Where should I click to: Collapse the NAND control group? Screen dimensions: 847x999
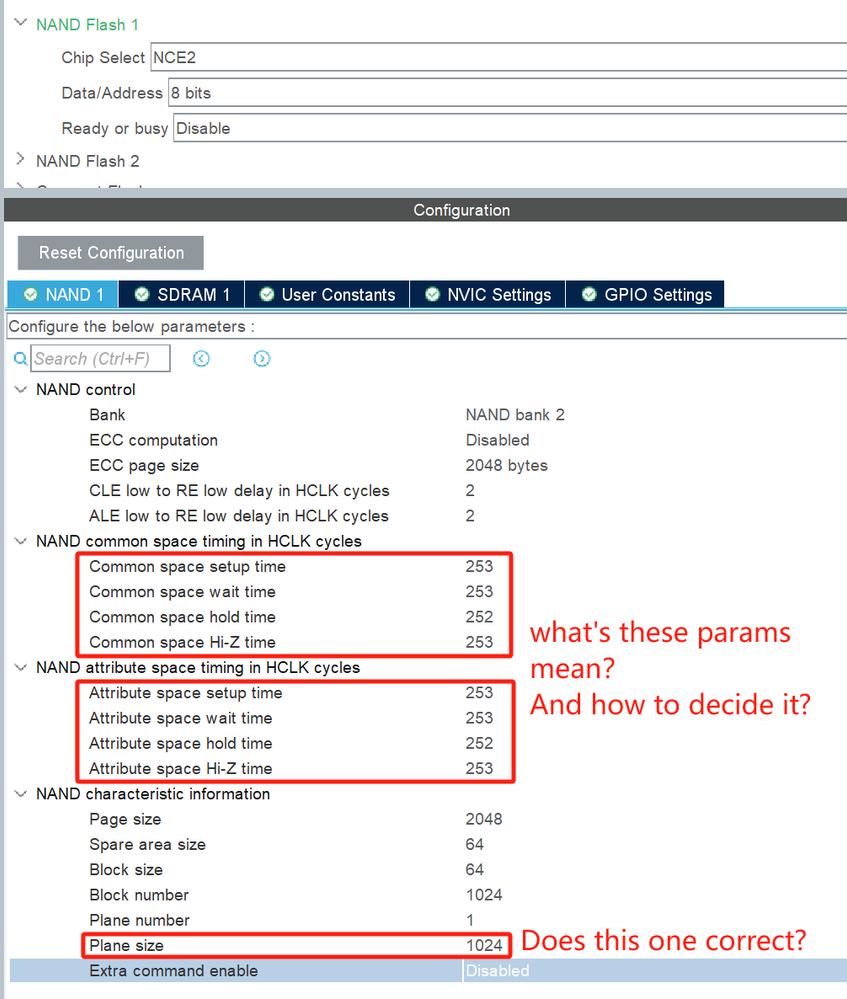pos(20,389)
